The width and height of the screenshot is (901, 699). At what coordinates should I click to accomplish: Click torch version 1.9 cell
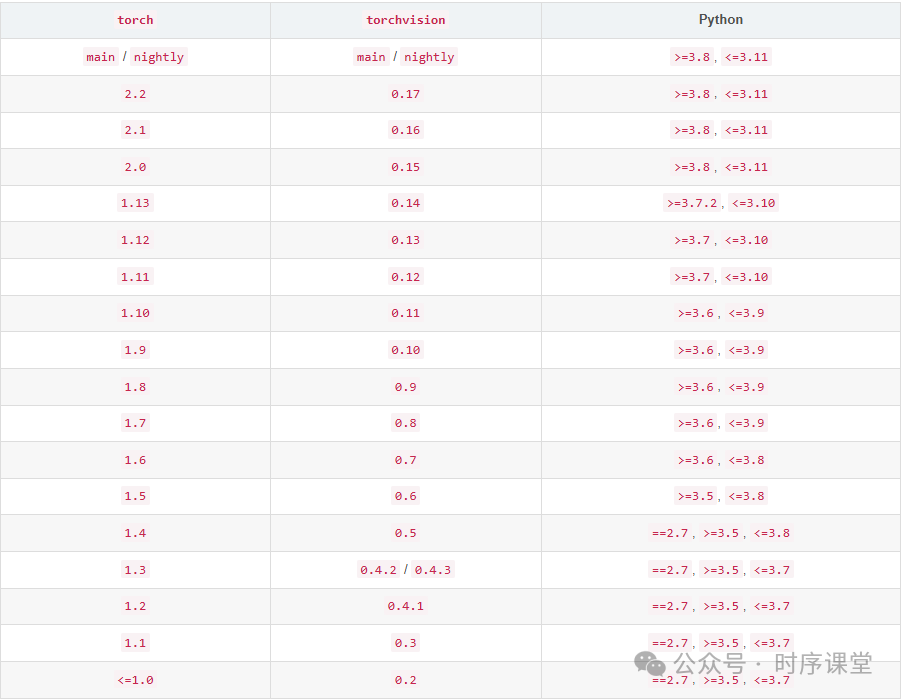coord(135,350)
